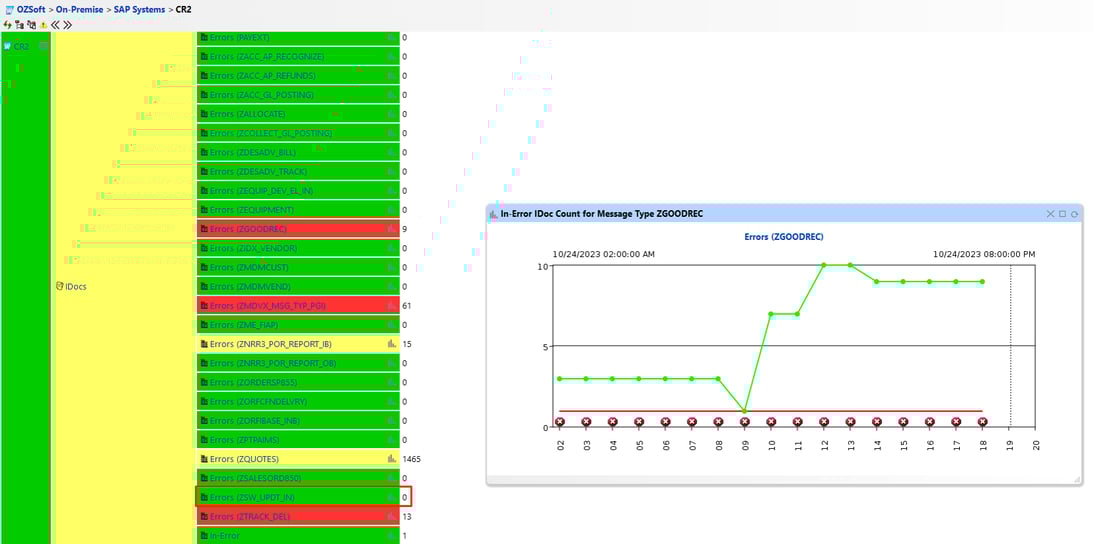Viewport: 1094px width, 544px height.
Task: Open chart icon for Errors (ZMDVX_MSG_TYP_PGI)
Action: coord(391,305)
